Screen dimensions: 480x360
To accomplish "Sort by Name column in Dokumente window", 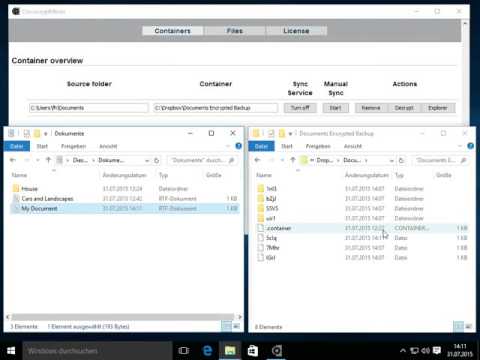I will tap(19, 175).
